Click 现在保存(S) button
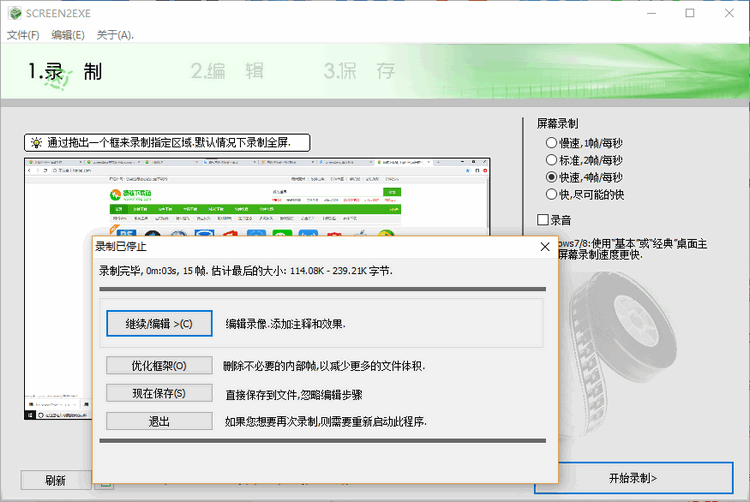Screen dimensions: 750x502 click(x=159, y=393)
